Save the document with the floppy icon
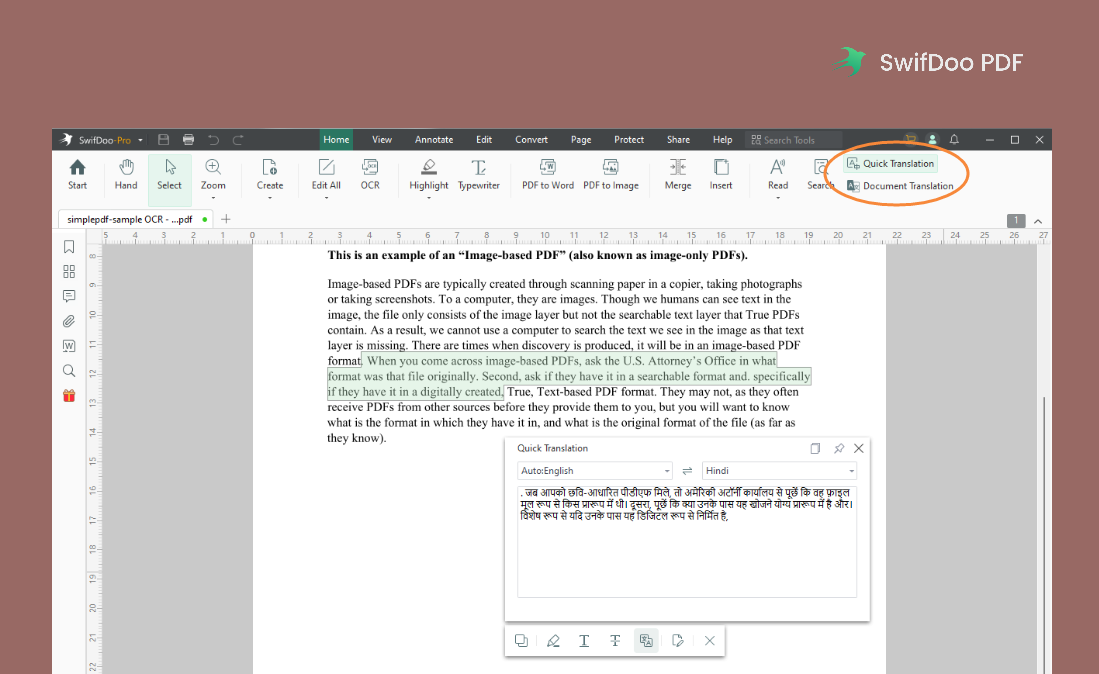Image resolution: width=1099 pixels, height=674 pixels. 163,139
